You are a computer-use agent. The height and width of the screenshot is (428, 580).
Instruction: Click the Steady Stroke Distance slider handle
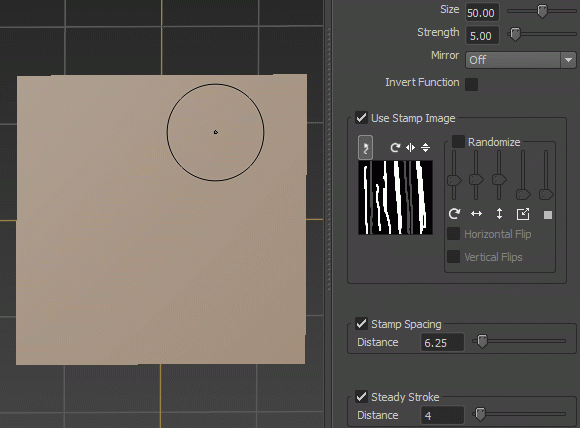tap(480, 414)
